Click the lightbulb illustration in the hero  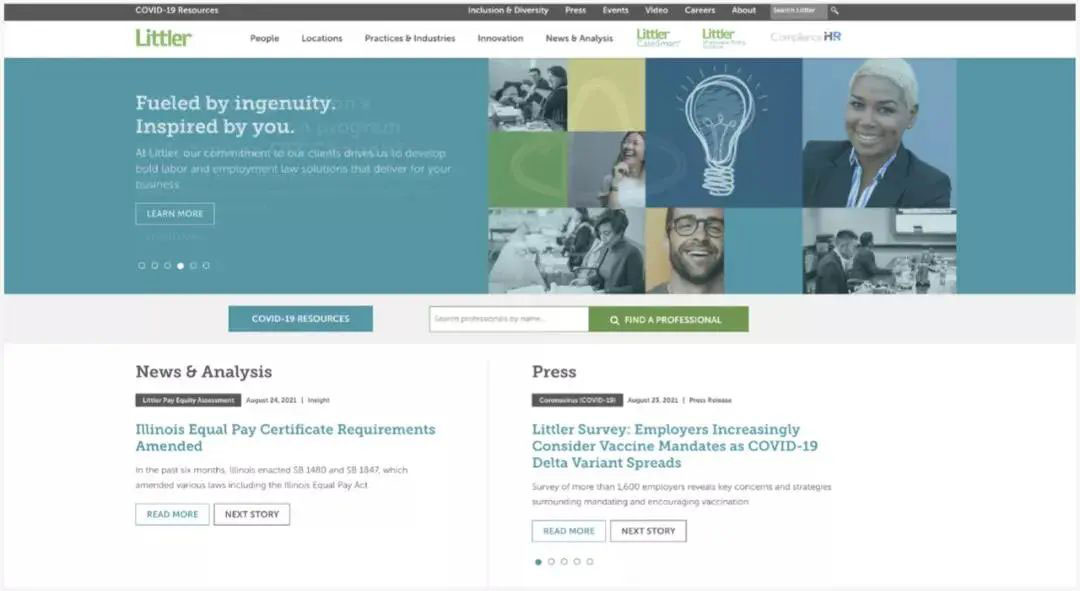[723, 132]
